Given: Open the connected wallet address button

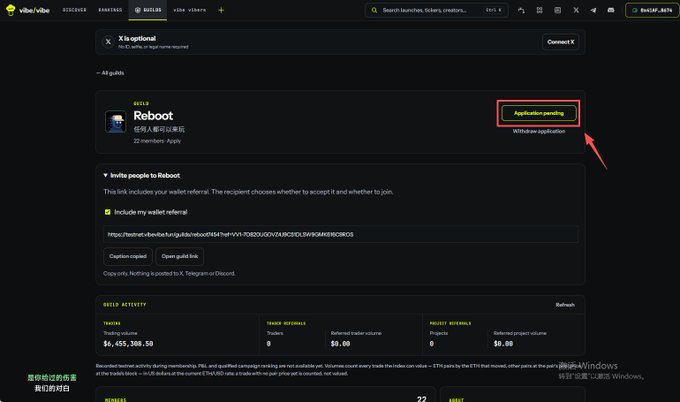Looking at the screenshot, I should [652, 10].
